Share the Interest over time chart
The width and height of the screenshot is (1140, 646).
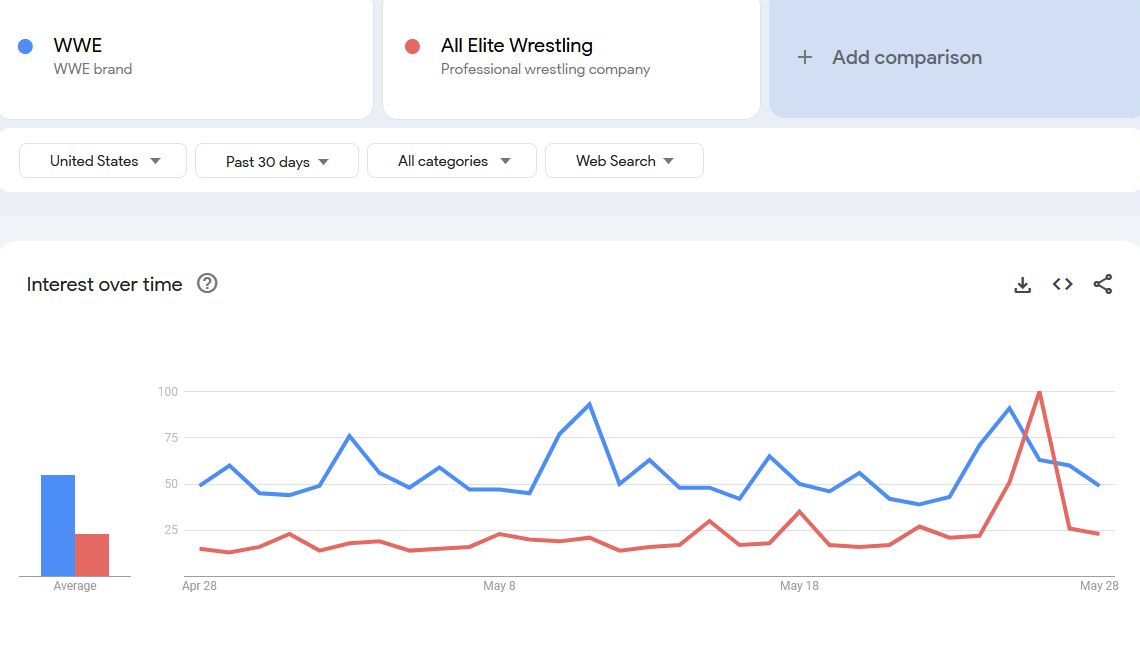(1102, 285)
